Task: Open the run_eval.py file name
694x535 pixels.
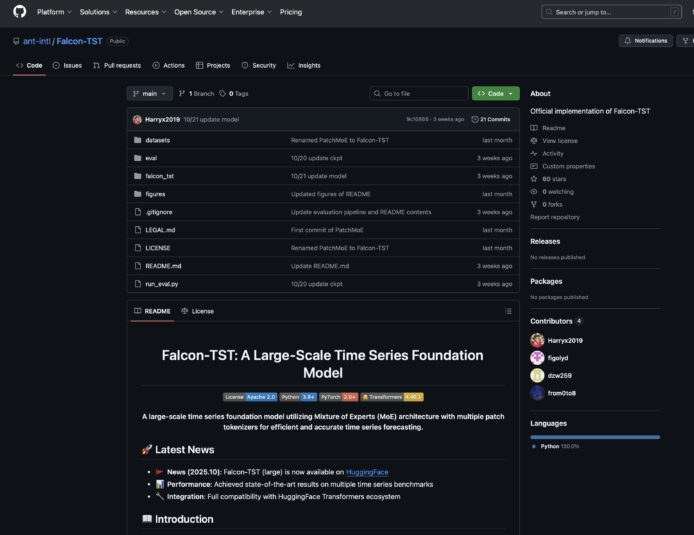Action: (162, 284)
